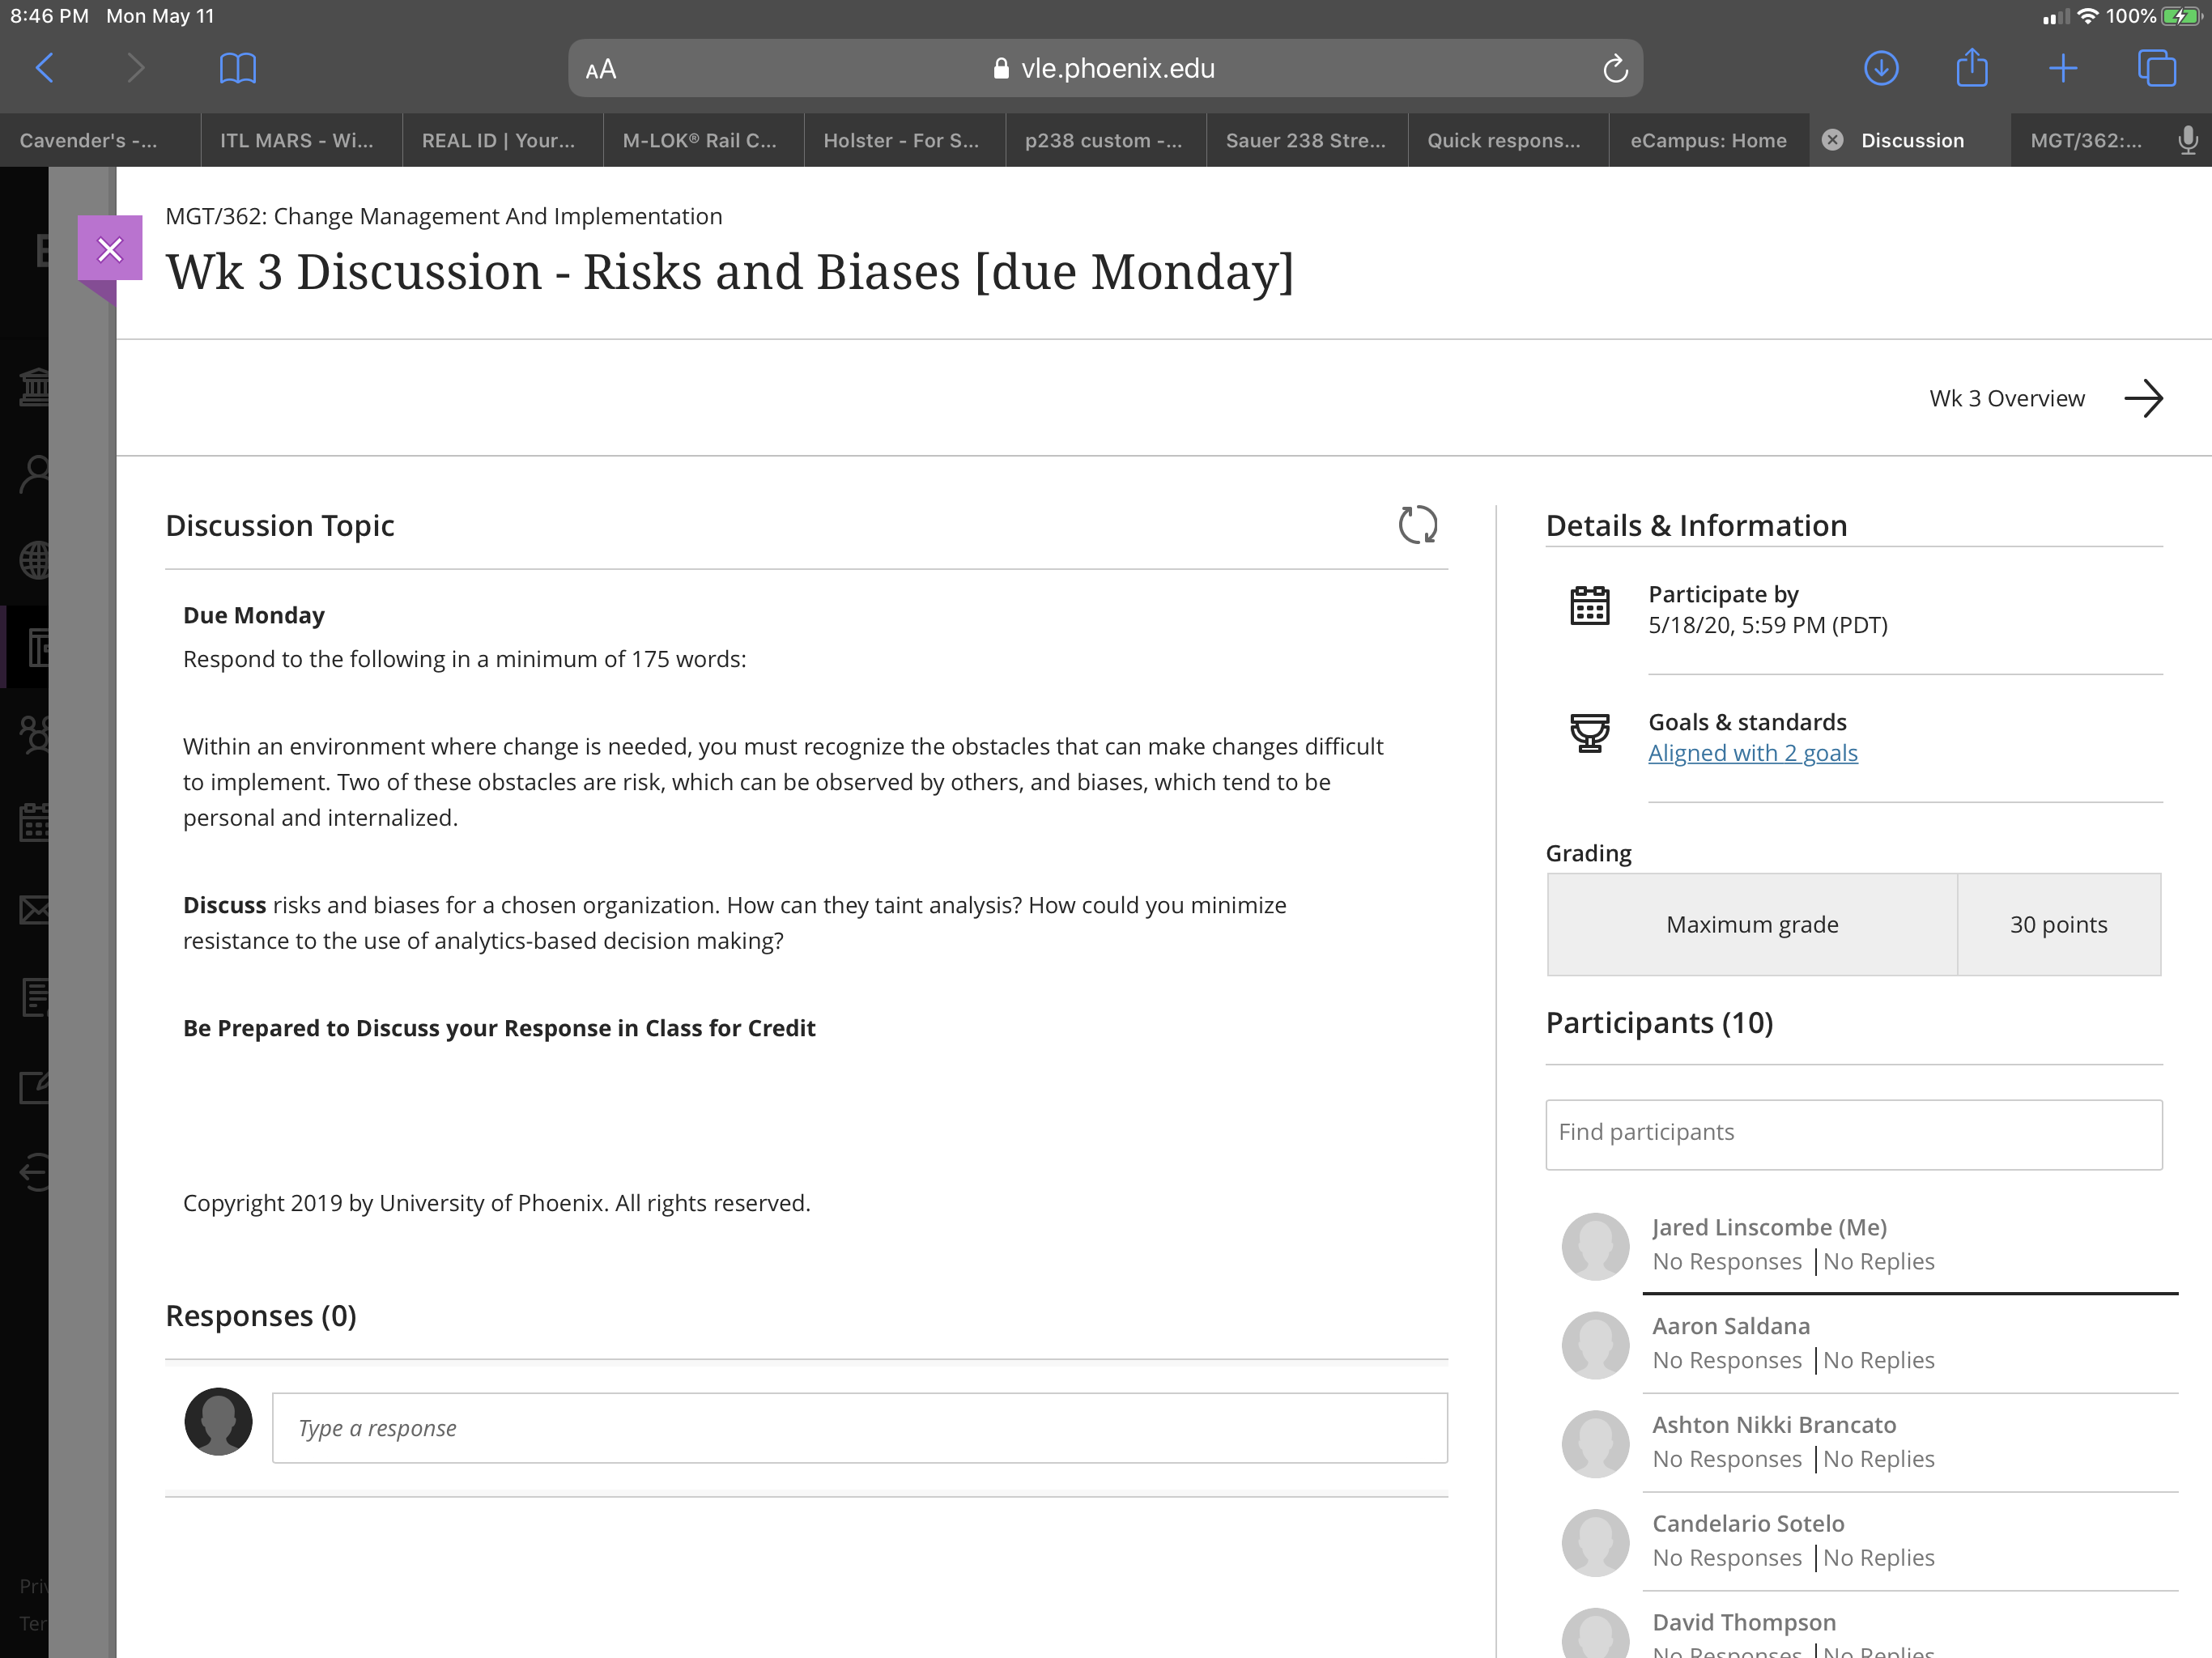Image resolution: width=2212 pixels, height=1658 pixels.
Task: Refresh the discussion topic
Action: point(1417,525)
